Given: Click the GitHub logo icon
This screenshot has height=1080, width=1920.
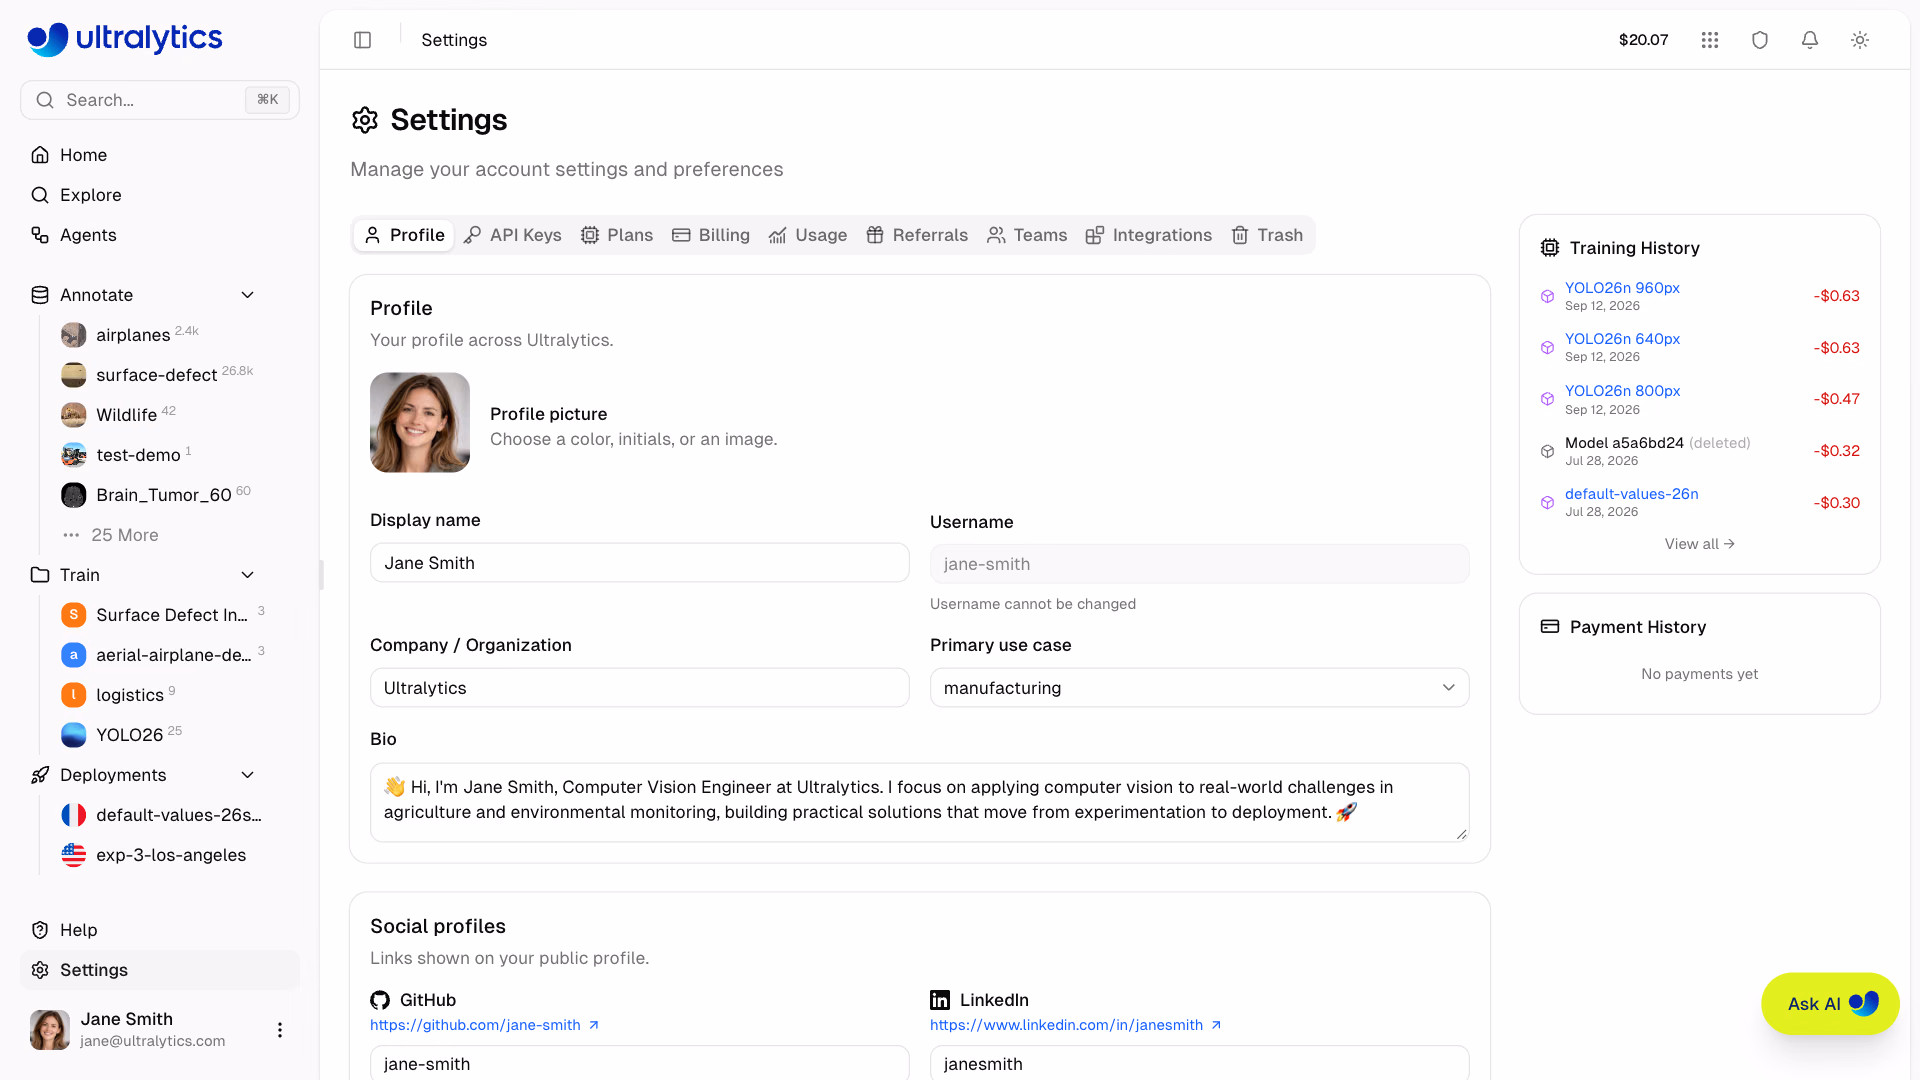Looking at the screenshot, I should pyautogui.click(x=380, y=1000).
